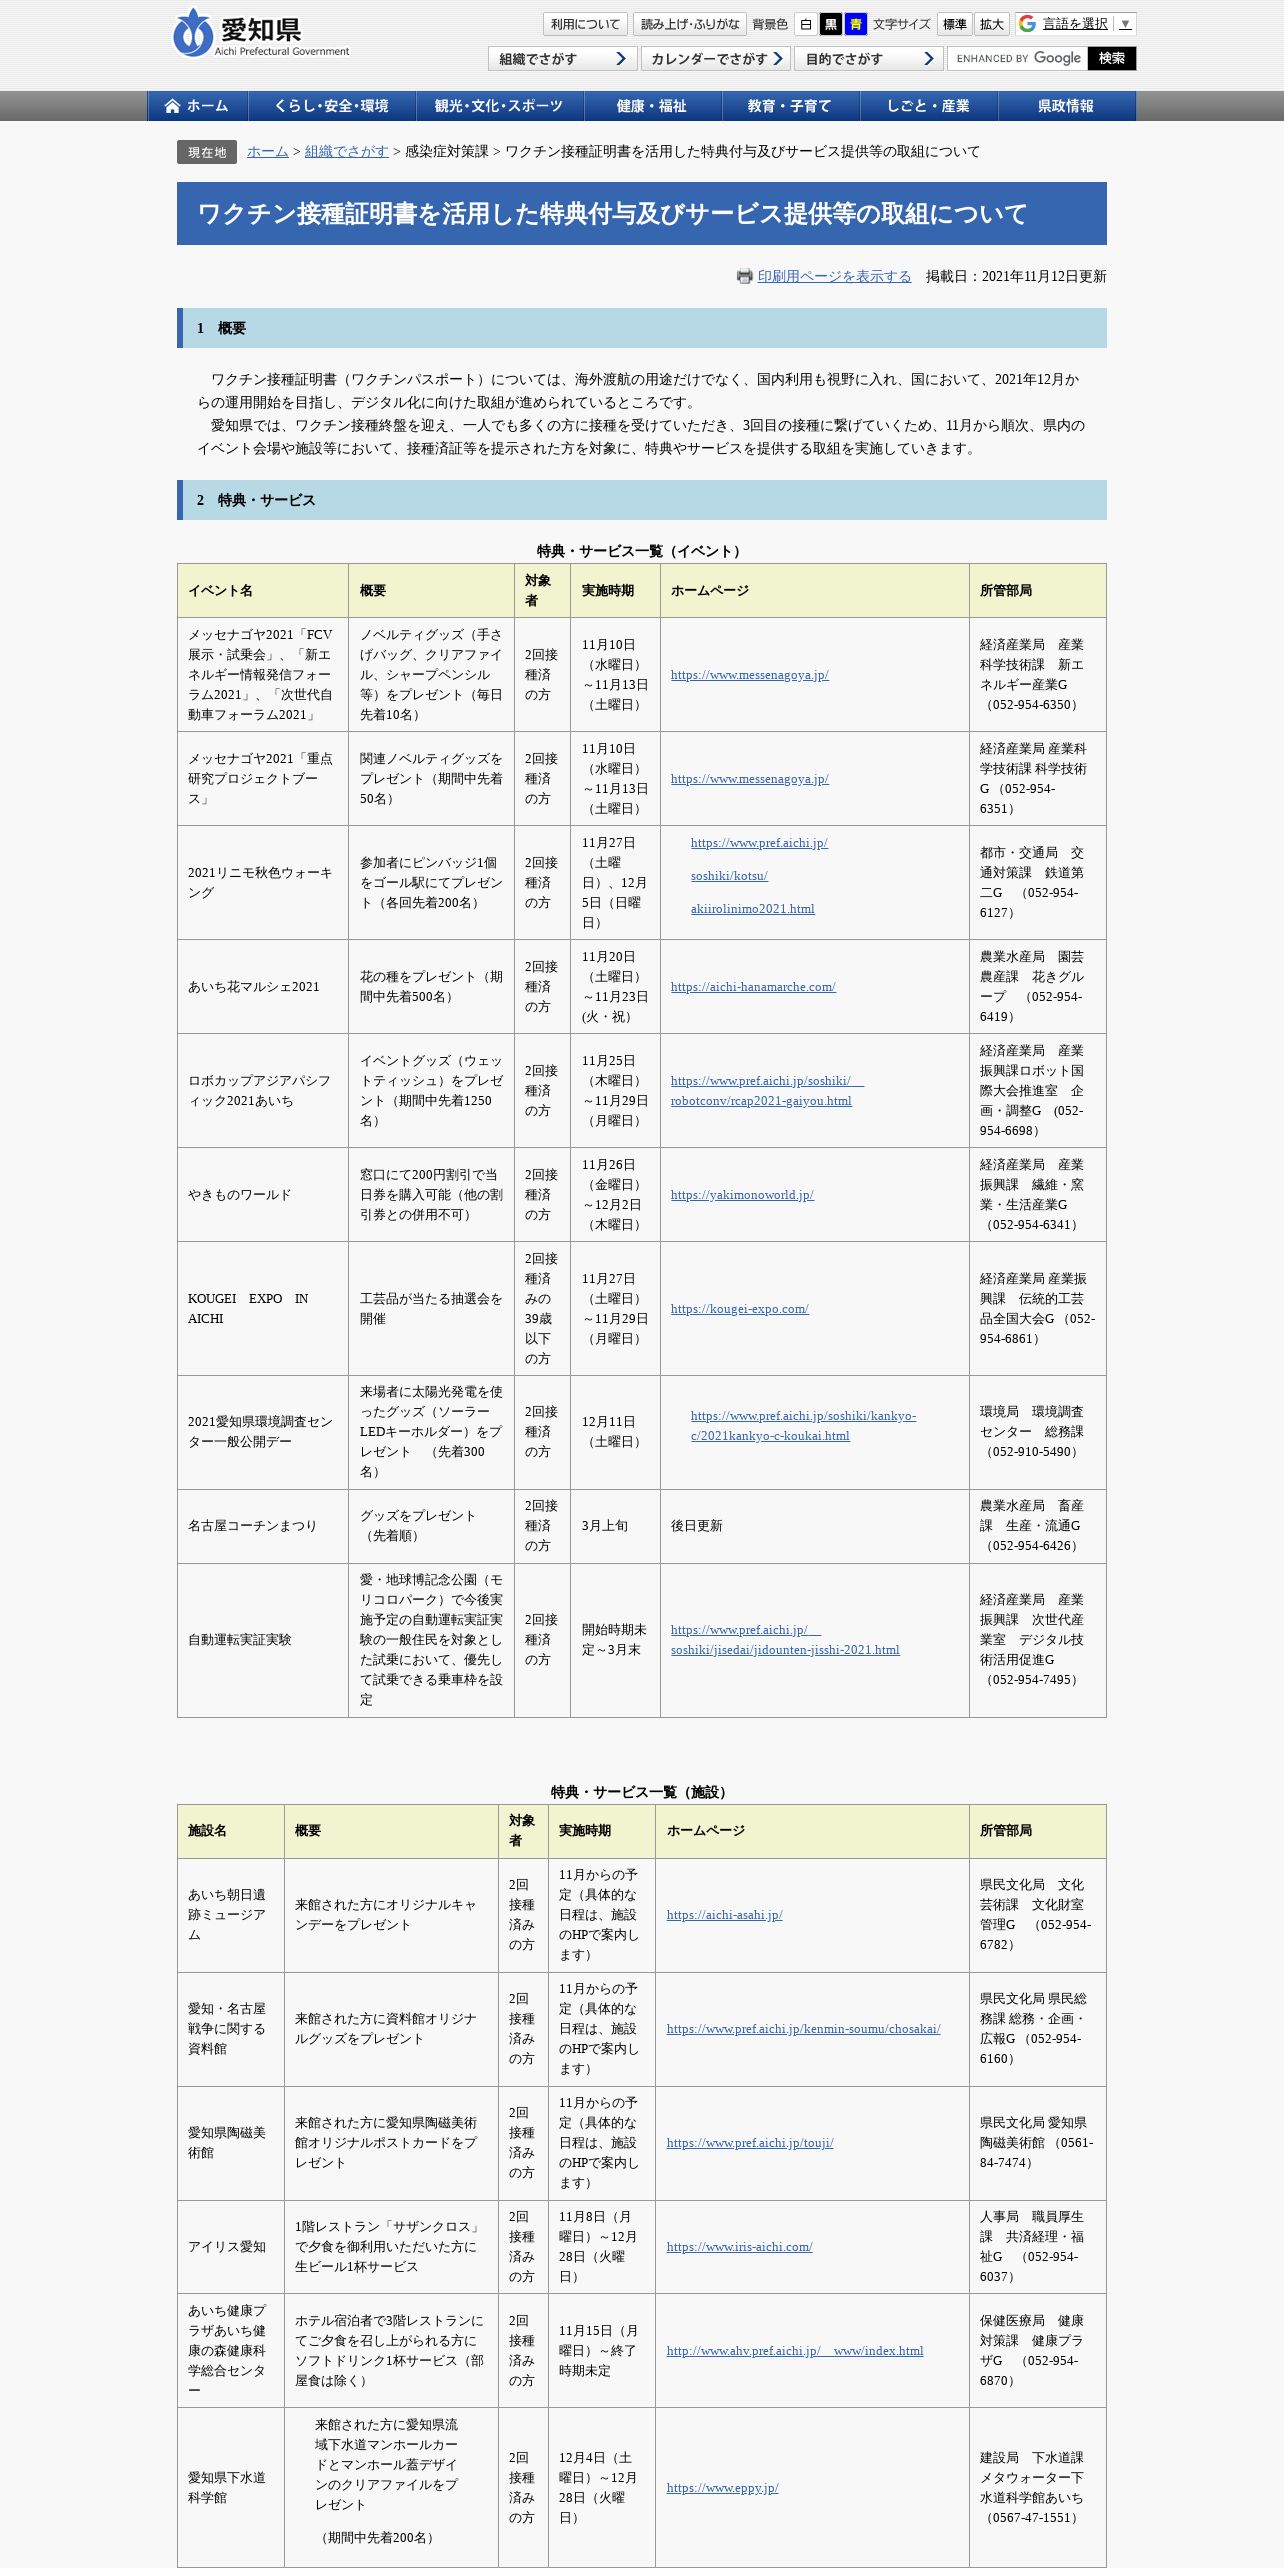Click the 利用について button
The image size is (1284, 2568).
585,24
